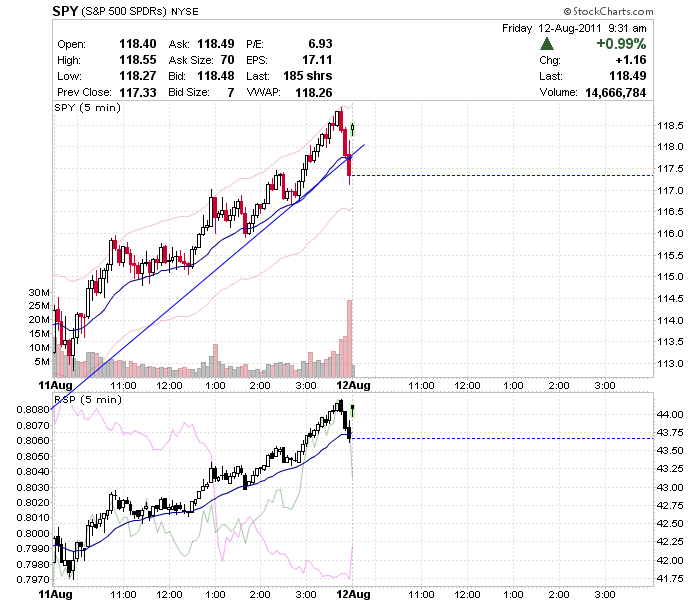Select the Prev Close value 117.33
Screen dimensions: 700x603
click(138, 92)
